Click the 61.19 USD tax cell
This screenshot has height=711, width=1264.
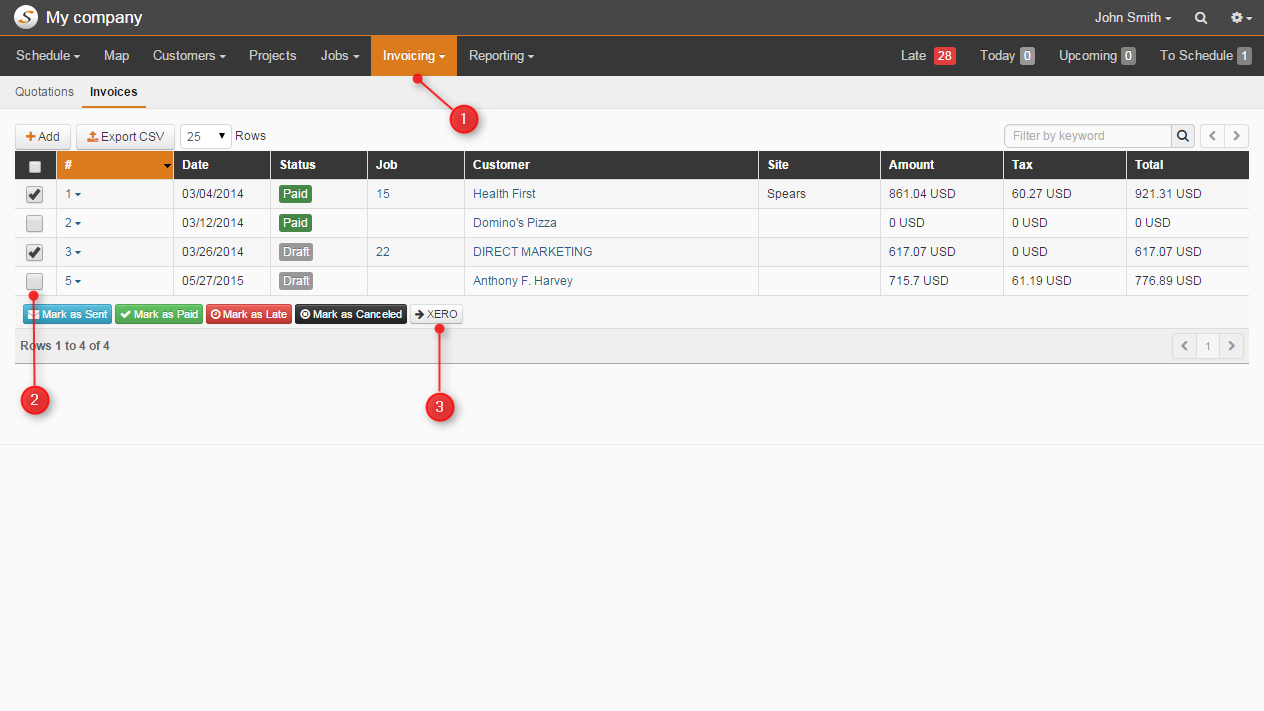pyautogui.click(x=1065, y=281)
